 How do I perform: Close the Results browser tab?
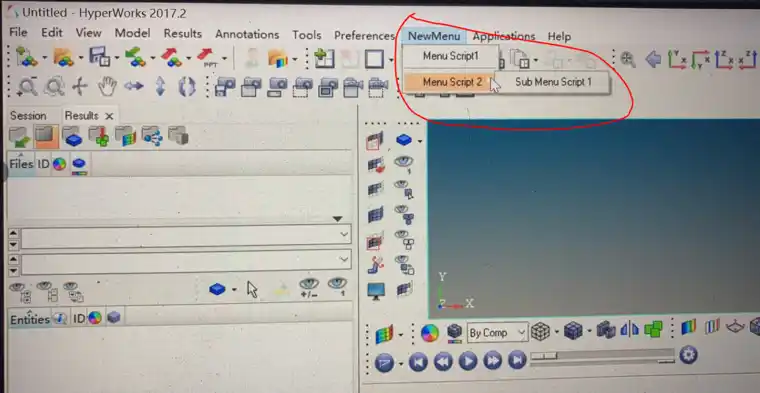109,116
